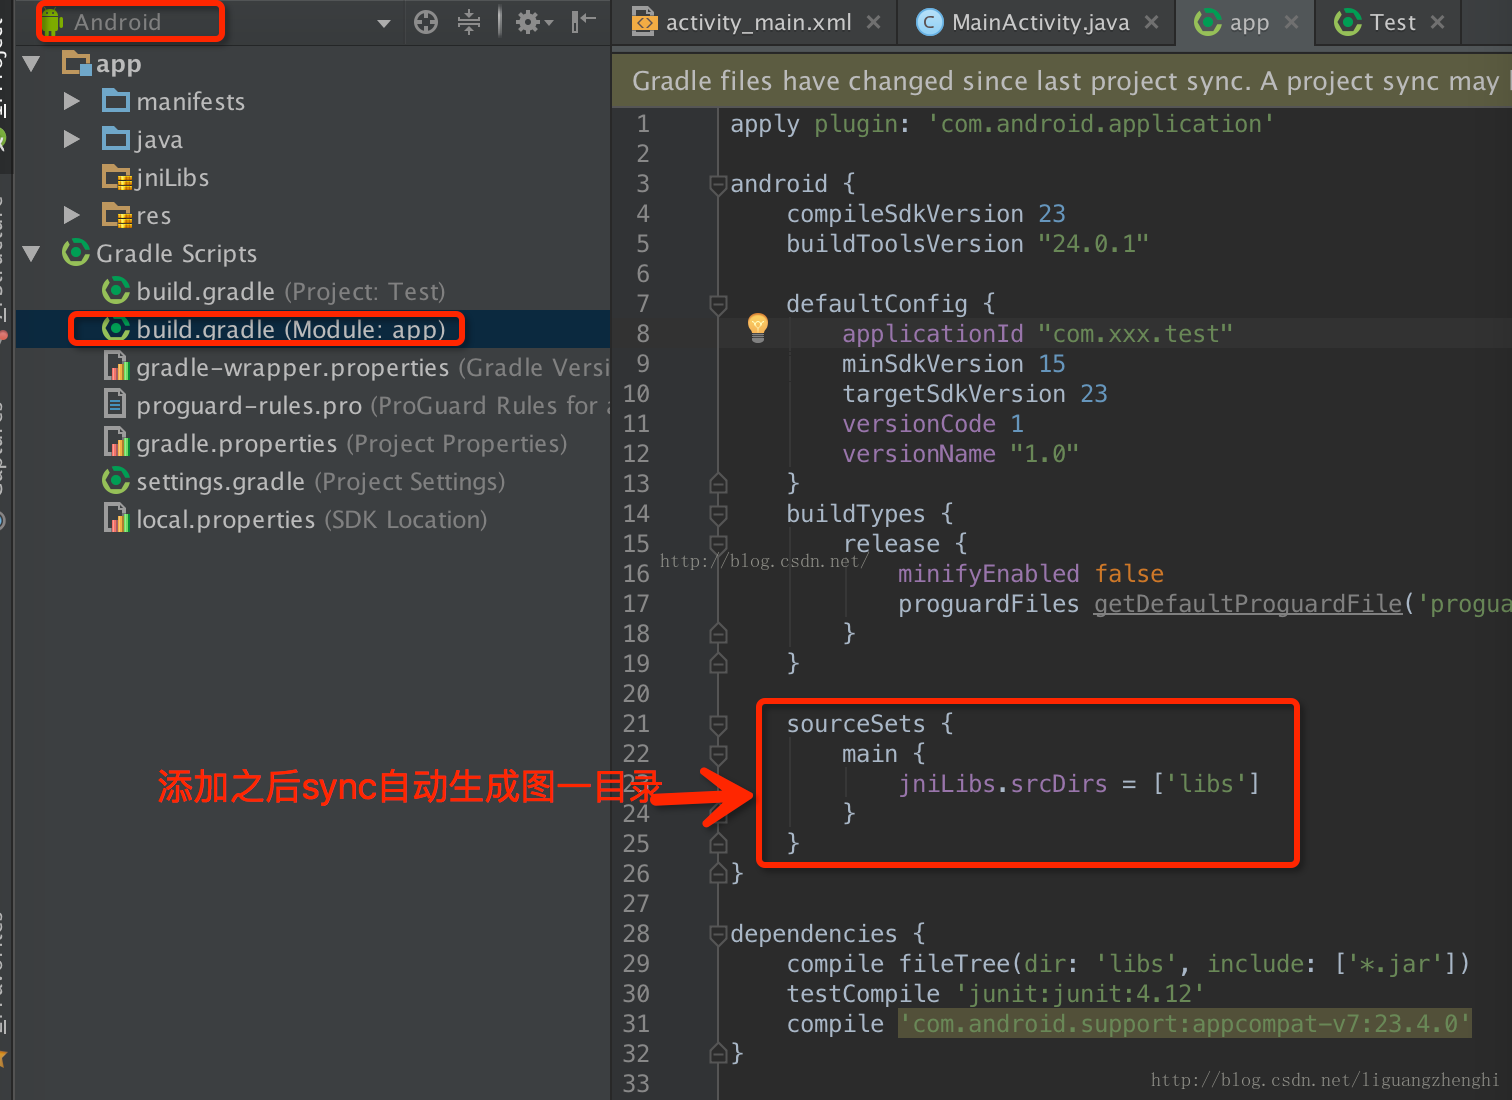This screenshot has width=1512, height=1100.
Task: Click the proguard-rules.pro file icon
Action: 115,404
